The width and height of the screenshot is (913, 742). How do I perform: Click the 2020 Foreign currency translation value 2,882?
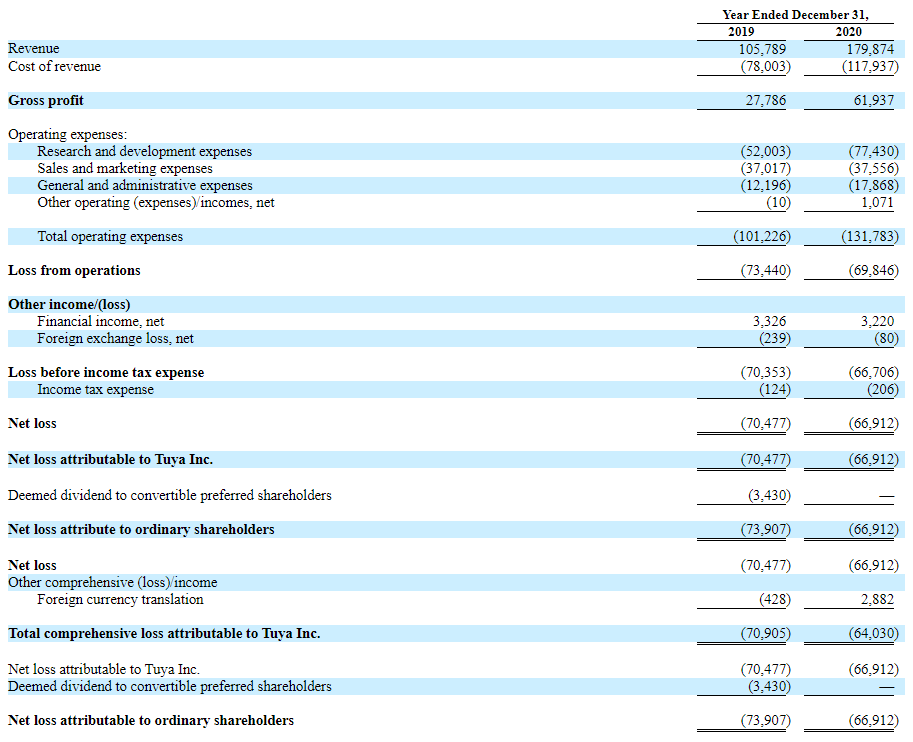click(877, 599)
